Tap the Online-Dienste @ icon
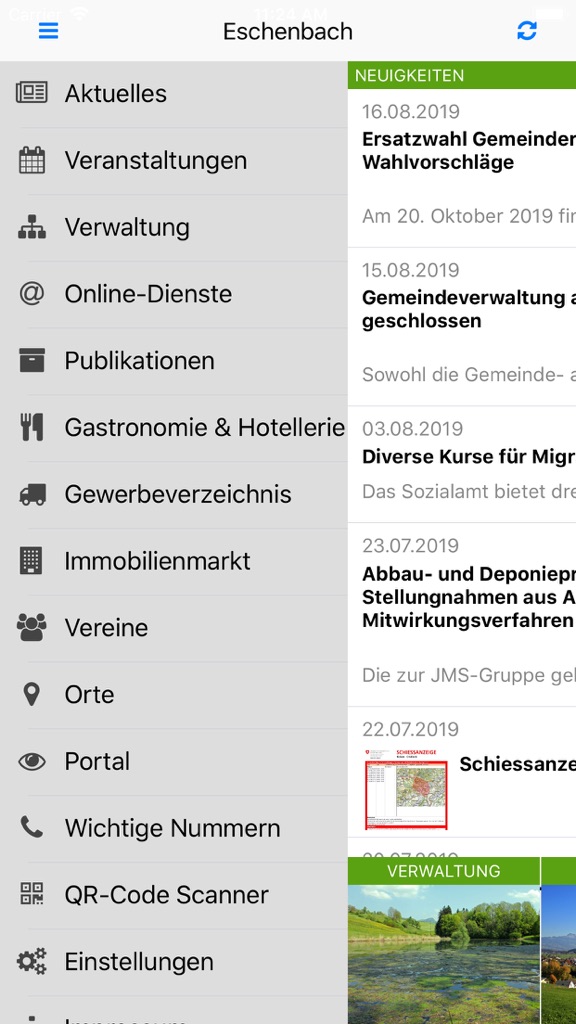 (x=31, y=293)
